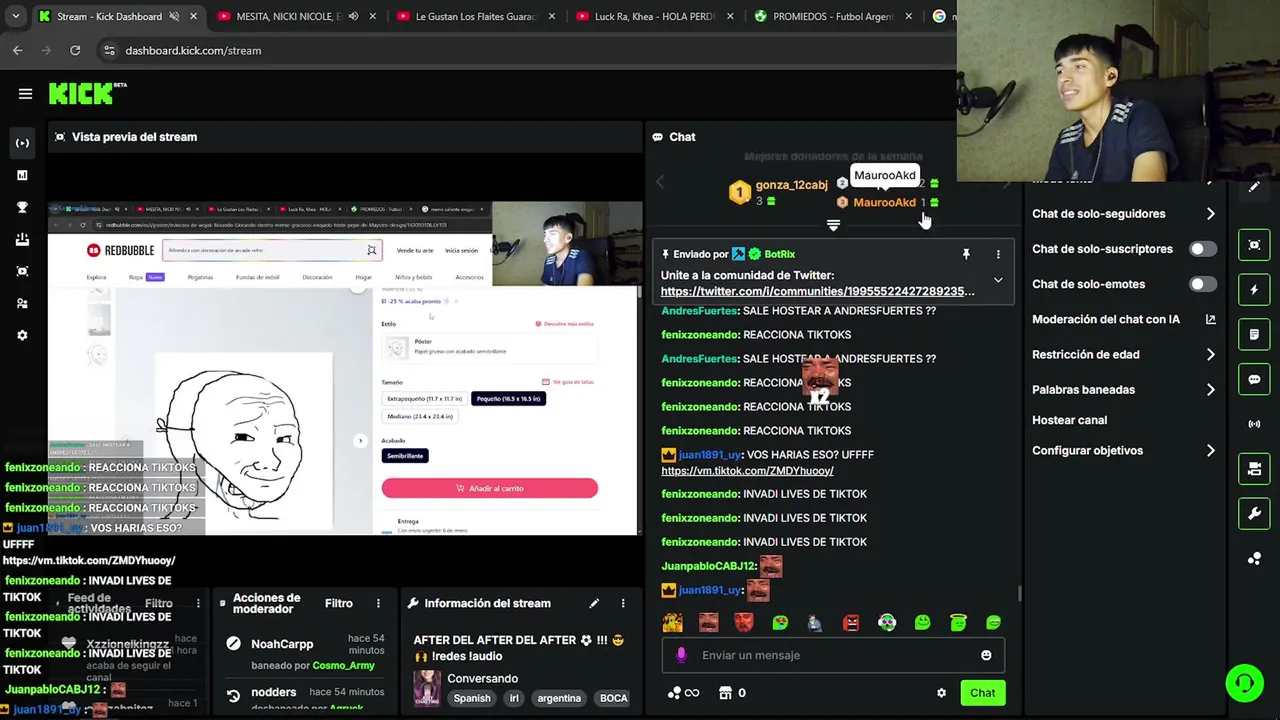Collapse the top donors leaderboard handle
1280x720 pixels.
tap(833, 225)
